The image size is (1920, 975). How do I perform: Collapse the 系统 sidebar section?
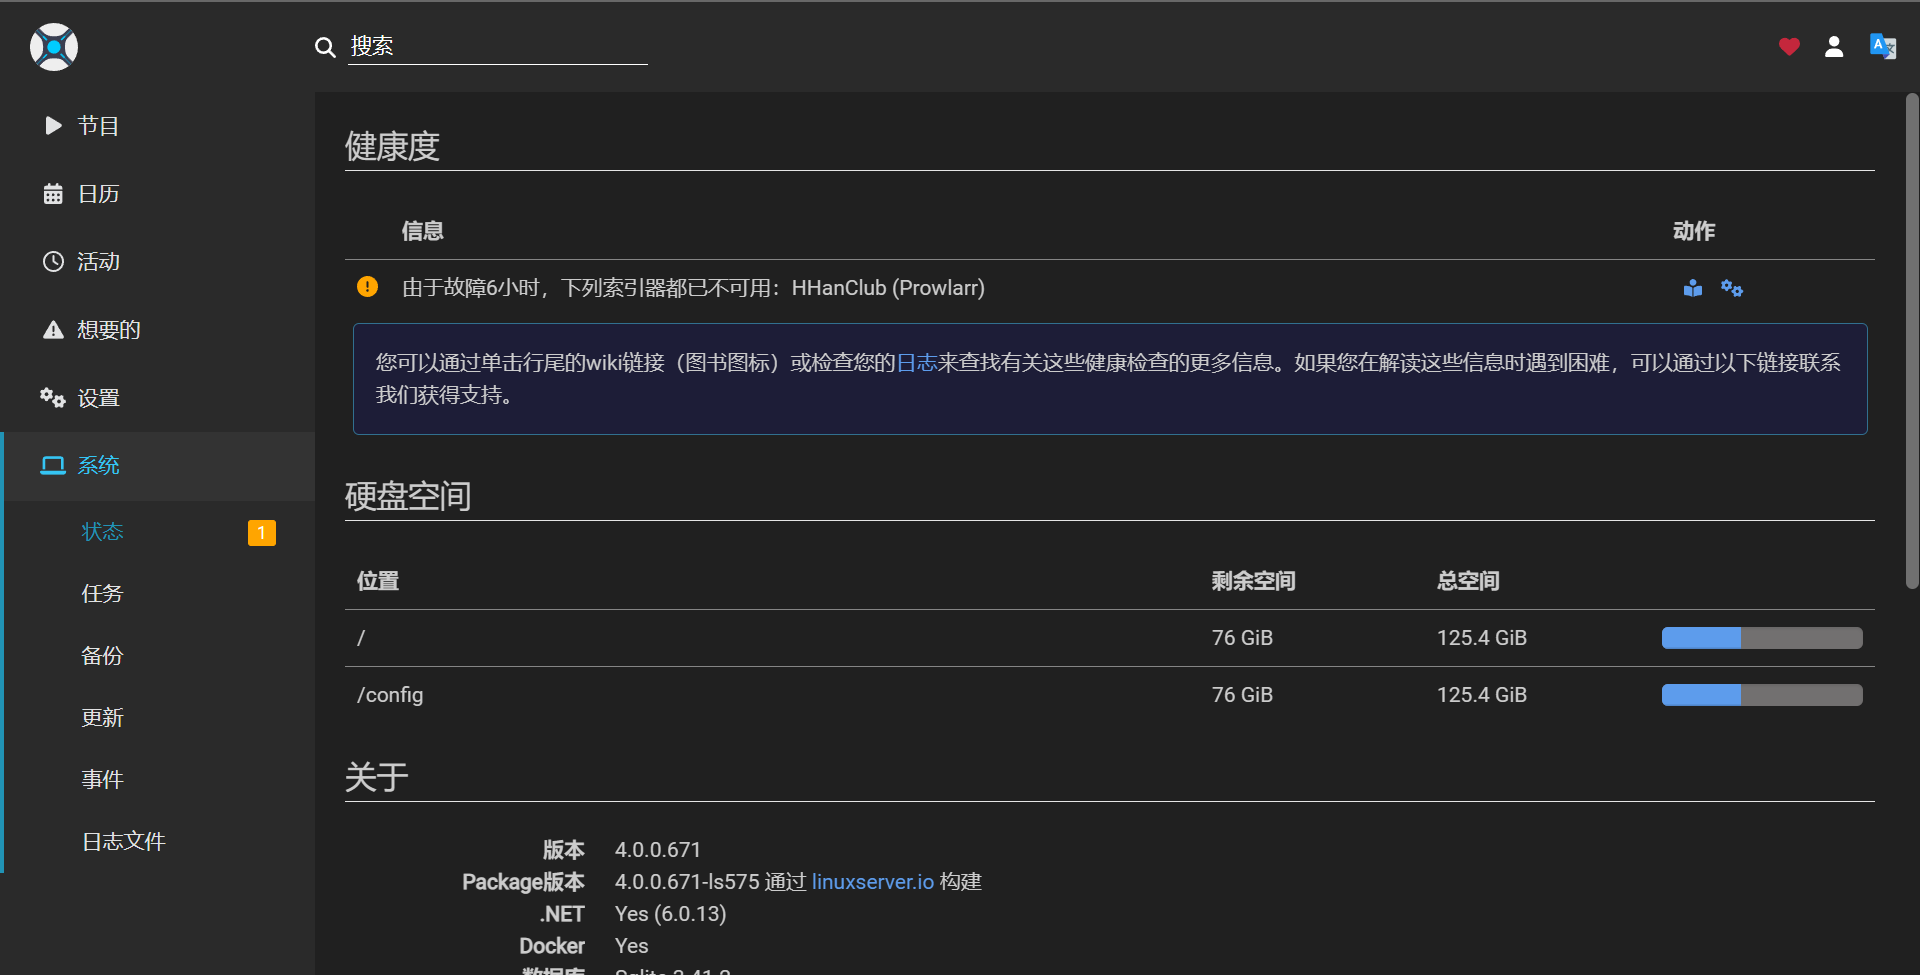[x=99, y=465]
